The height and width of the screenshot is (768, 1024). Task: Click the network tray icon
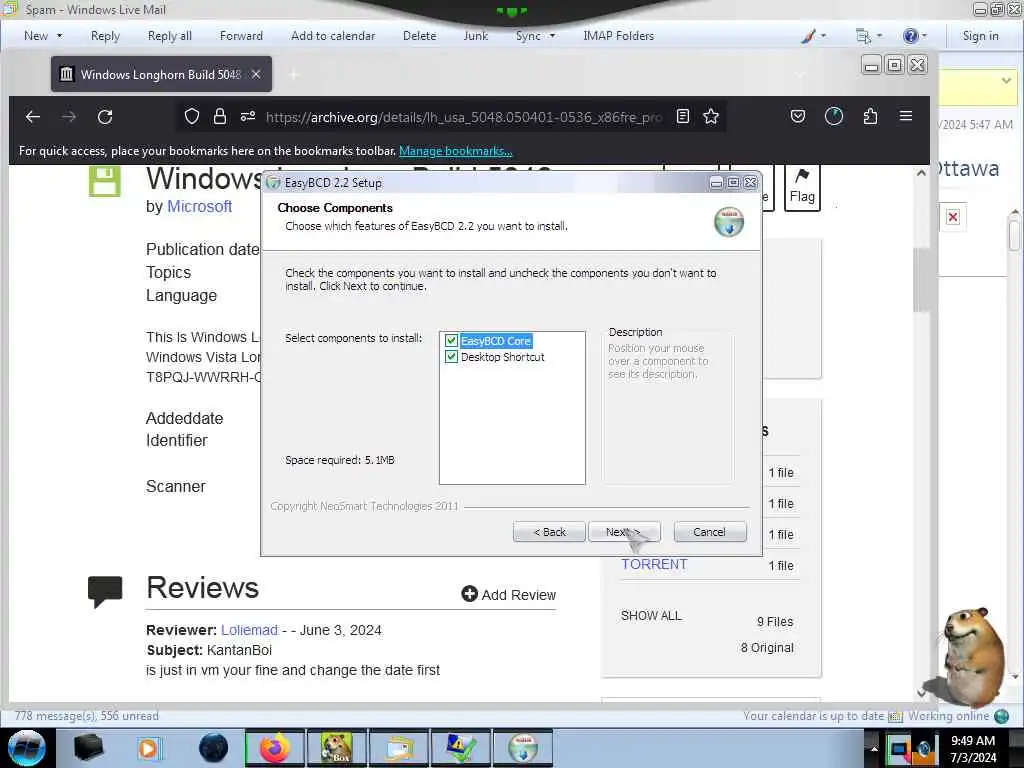pyautogui.click(x=899, y=749)
